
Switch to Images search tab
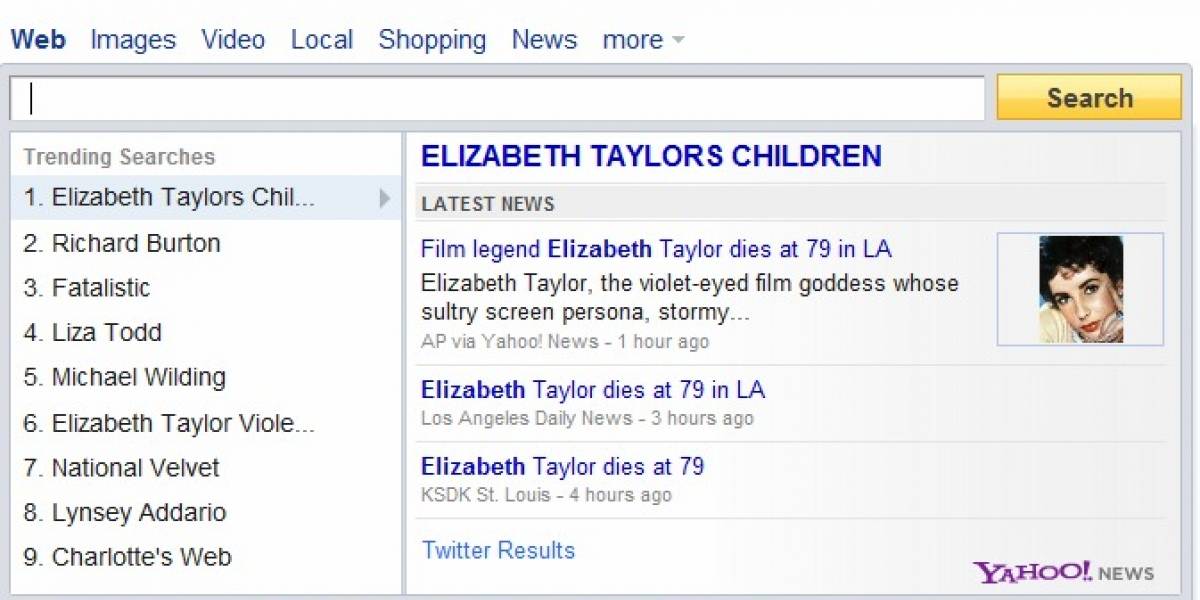(x=133, y=40)
